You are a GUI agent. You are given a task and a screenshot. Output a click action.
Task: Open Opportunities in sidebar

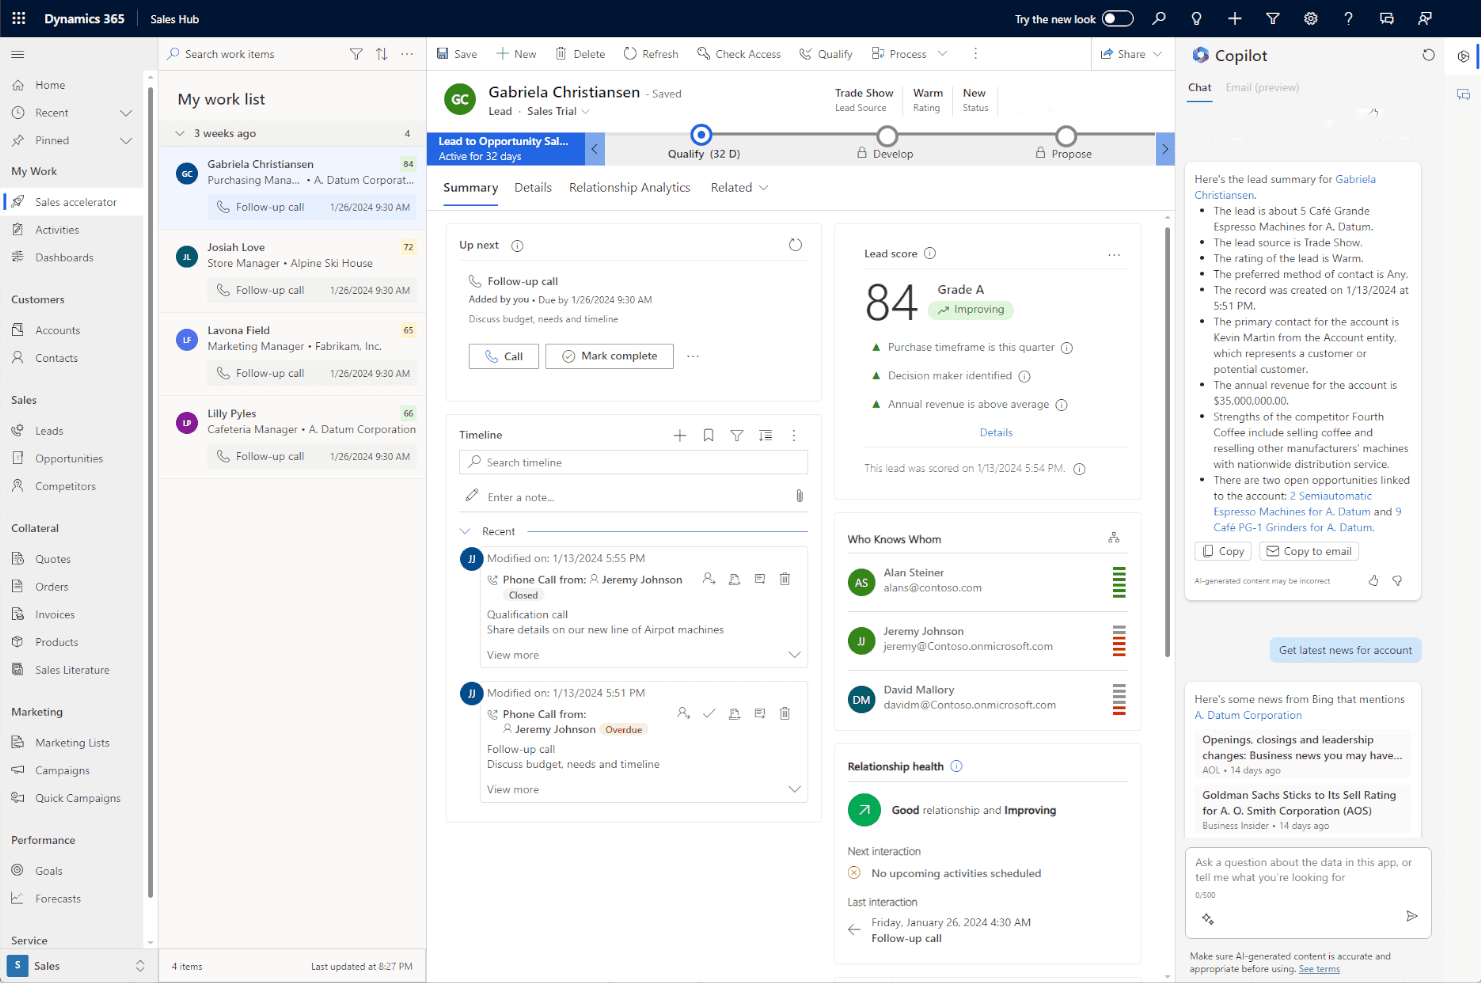pyautogui.click(x=69, y=459)
